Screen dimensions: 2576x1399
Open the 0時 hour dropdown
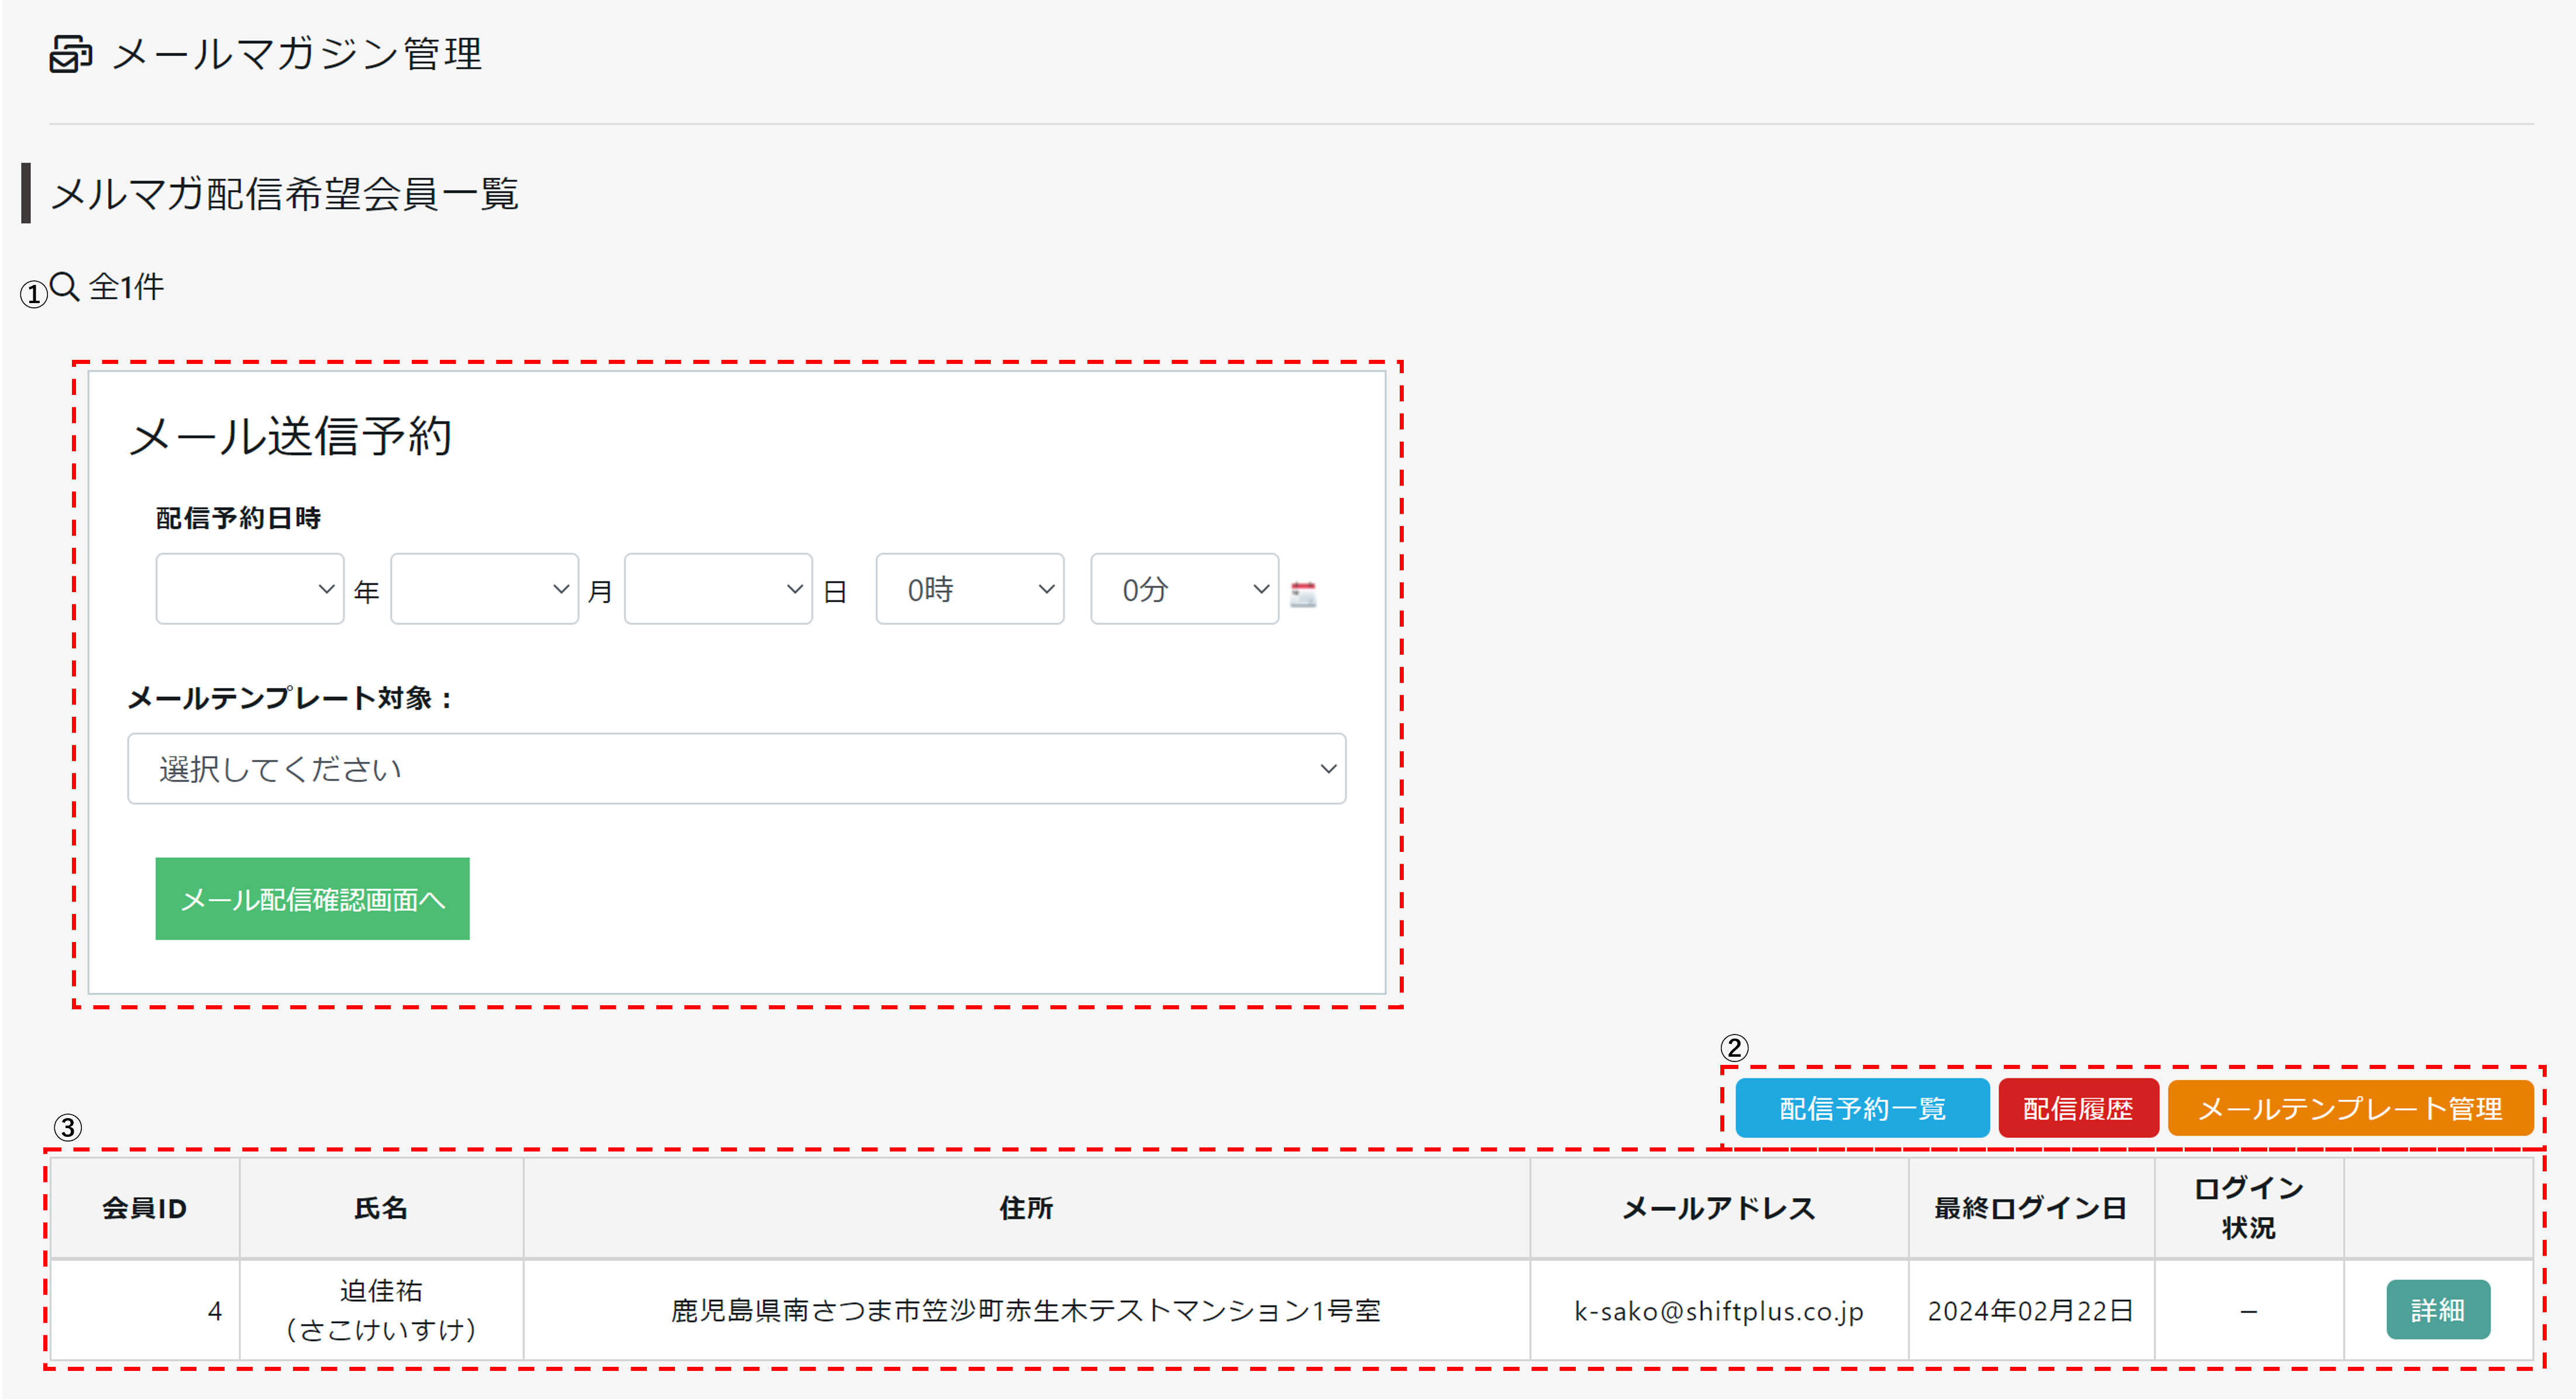click(x=969, y=589)
